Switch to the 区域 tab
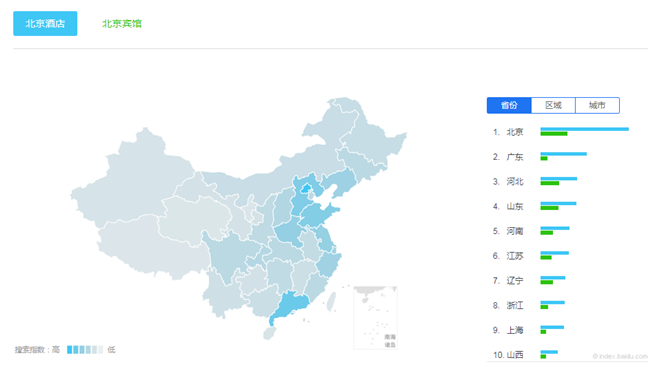650x377 pixels. [x=553, y=105]
